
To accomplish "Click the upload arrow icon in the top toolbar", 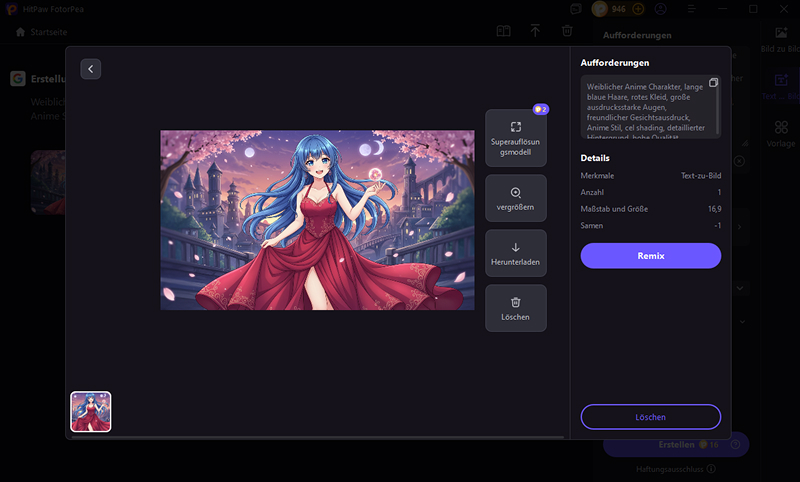I will (535, 31).
